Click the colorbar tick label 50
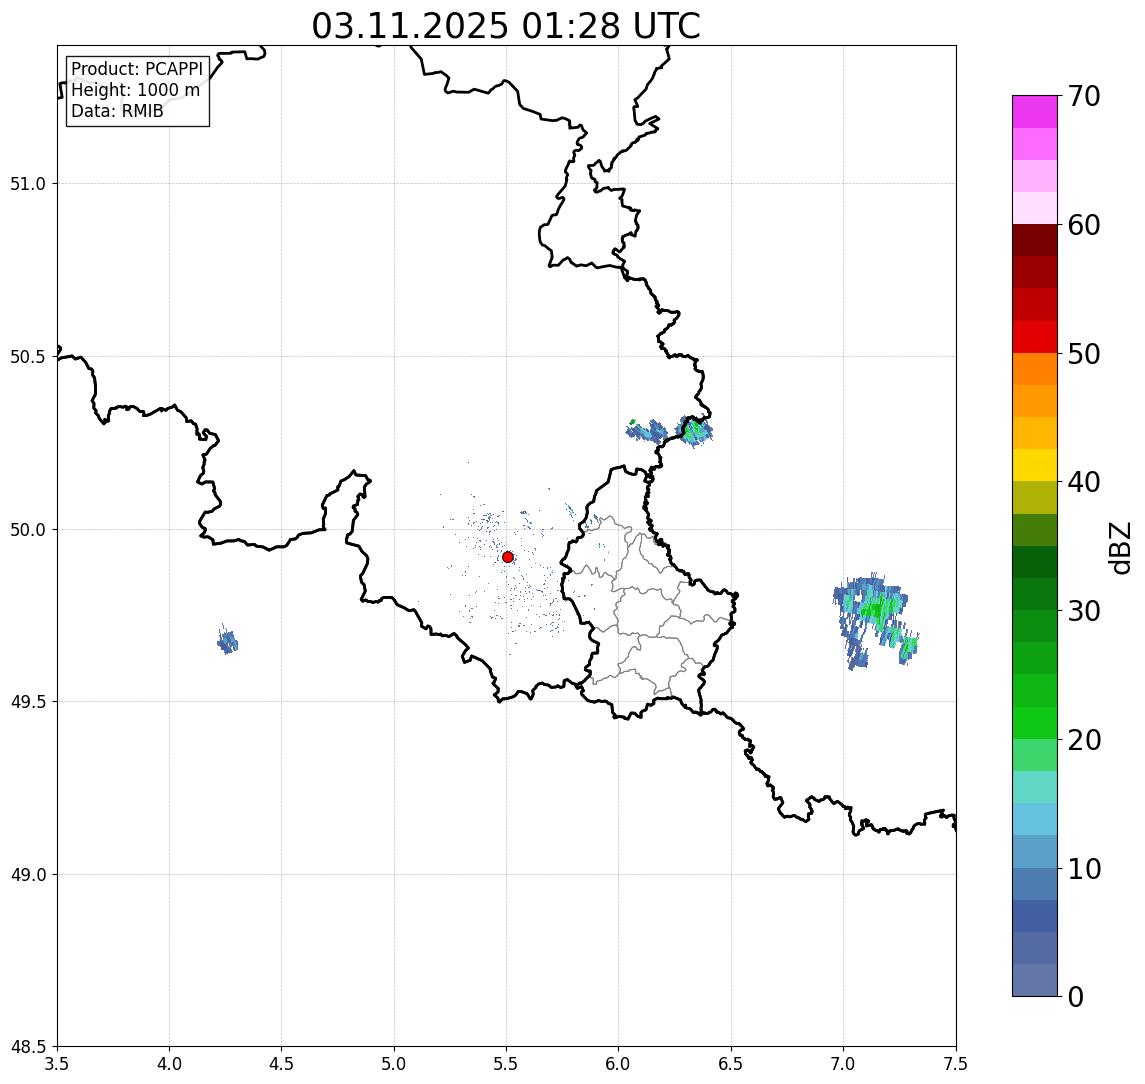1145x1084 pixels. click(1084, 354)
